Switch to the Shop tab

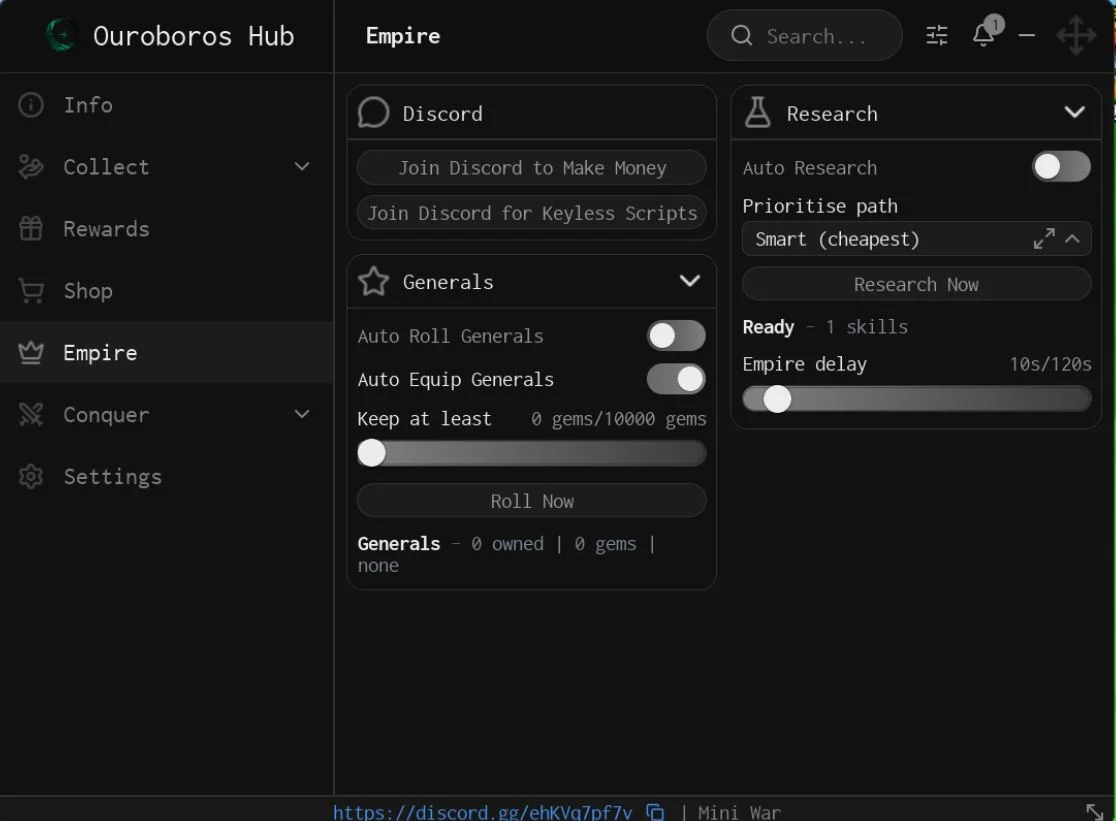point(167,290)
